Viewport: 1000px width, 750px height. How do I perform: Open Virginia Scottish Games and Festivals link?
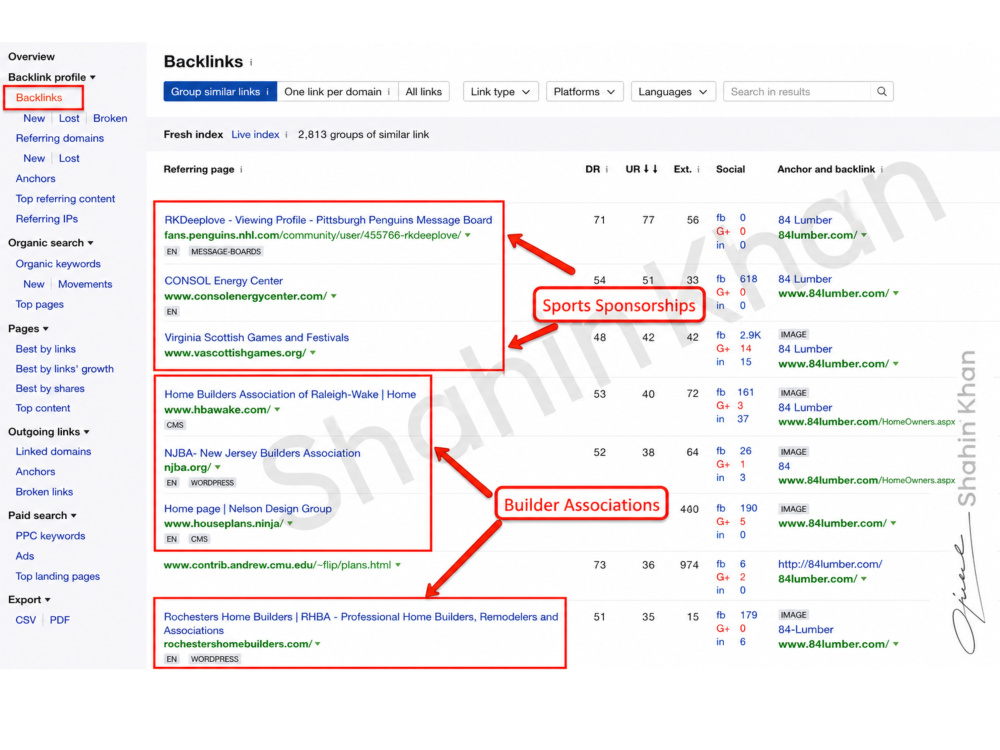(256, 337)
